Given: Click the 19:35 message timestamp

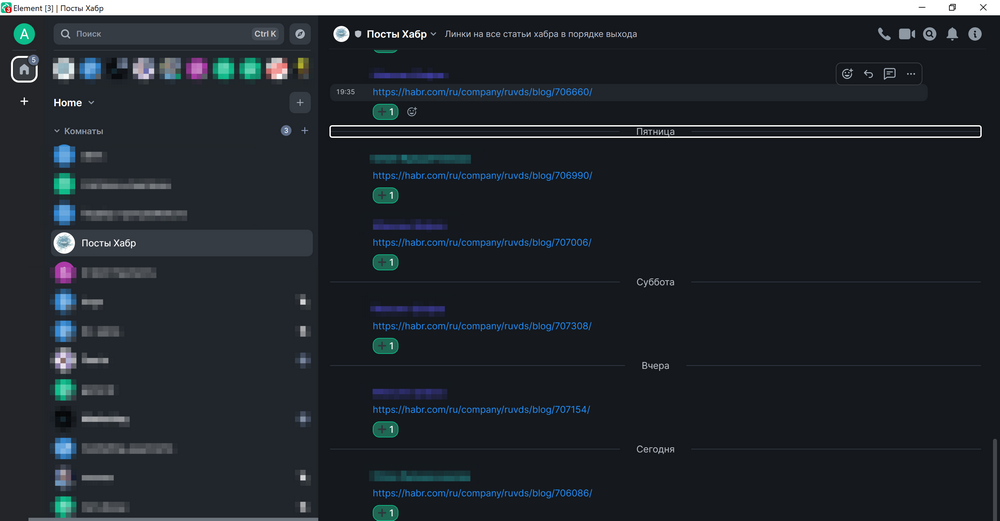Looking at the screenshot, I should click(346, 92).
